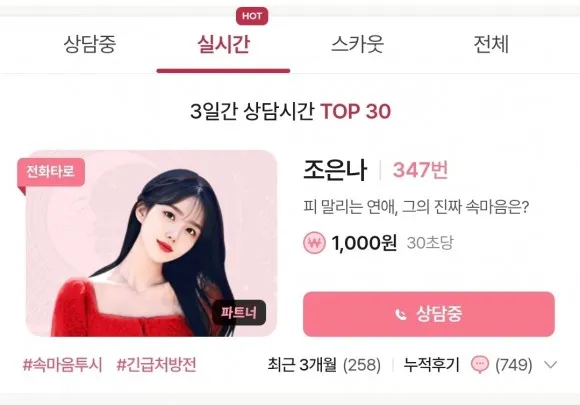Image resolution: width=580 pixels, height=405 pixels.
Task: Open the #긴급처방전 hashtag
Action: pyautogui.click(x=156, y=365)
